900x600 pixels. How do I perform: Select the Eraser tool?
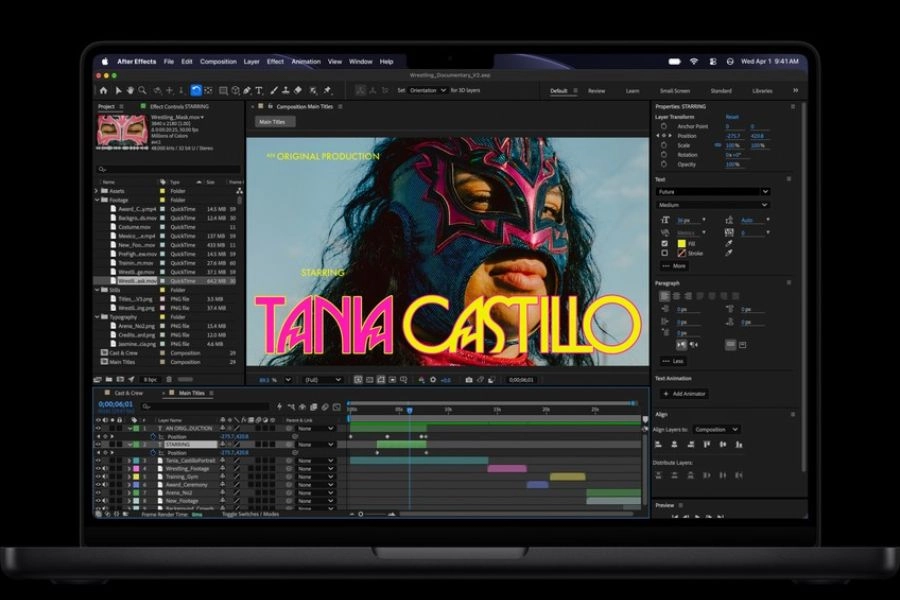point(298,91)
